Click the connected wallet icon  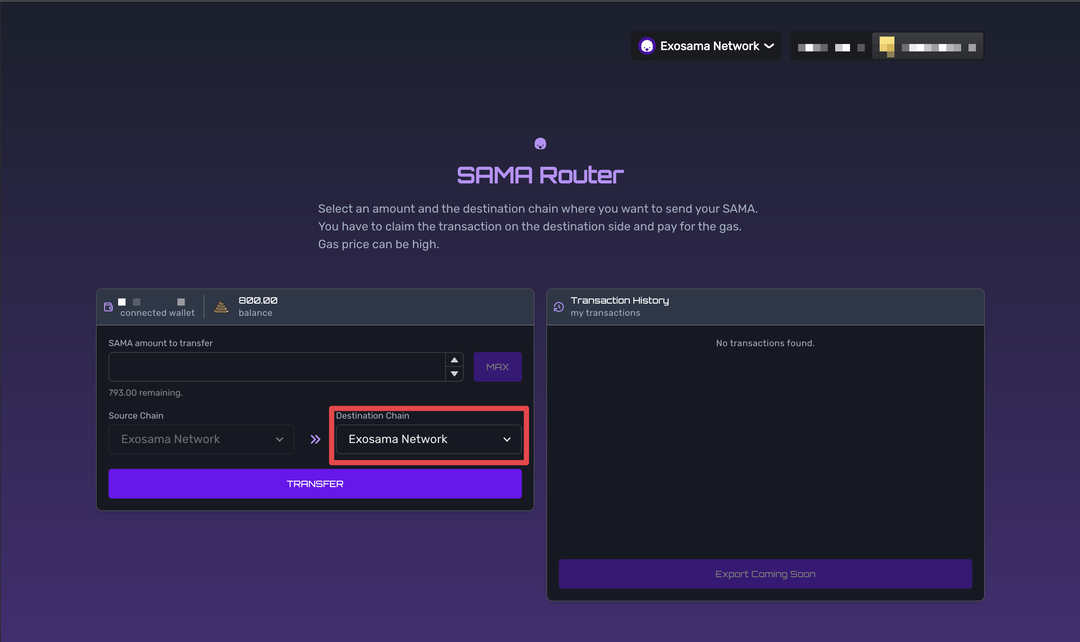coord(108,307)
